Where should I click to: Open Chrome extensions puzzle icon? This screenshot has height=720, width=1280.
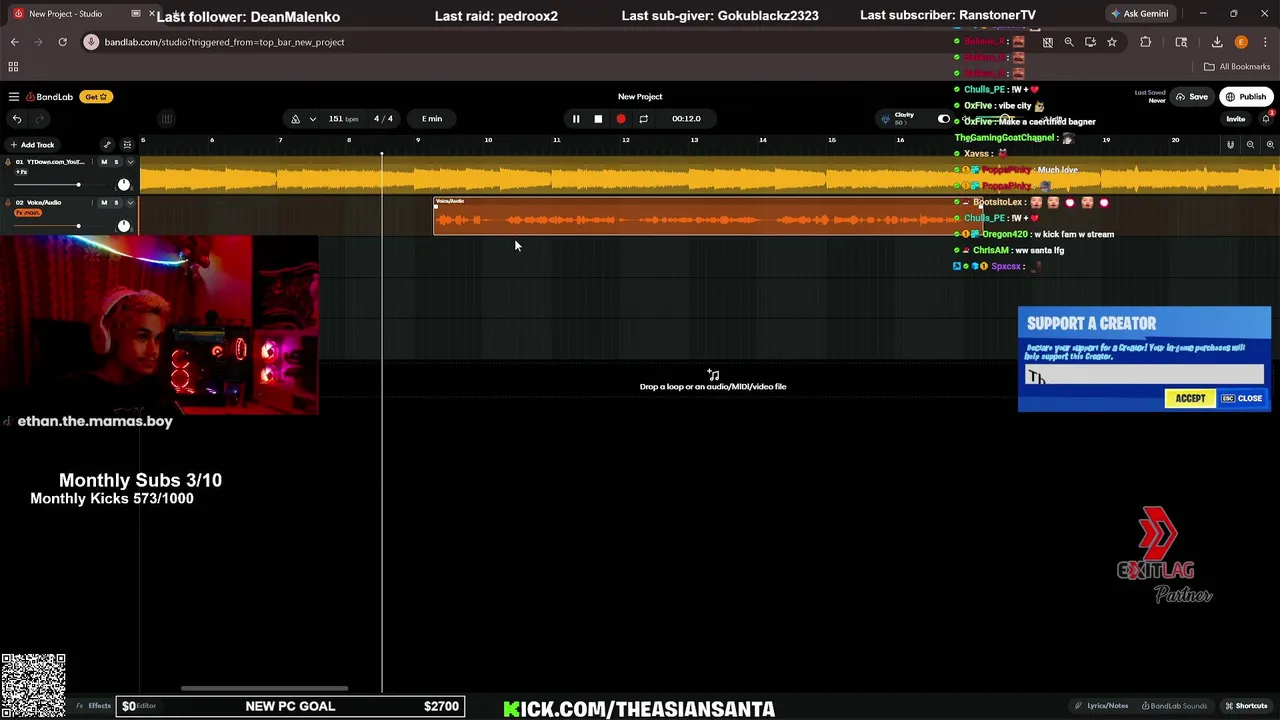1146,42
